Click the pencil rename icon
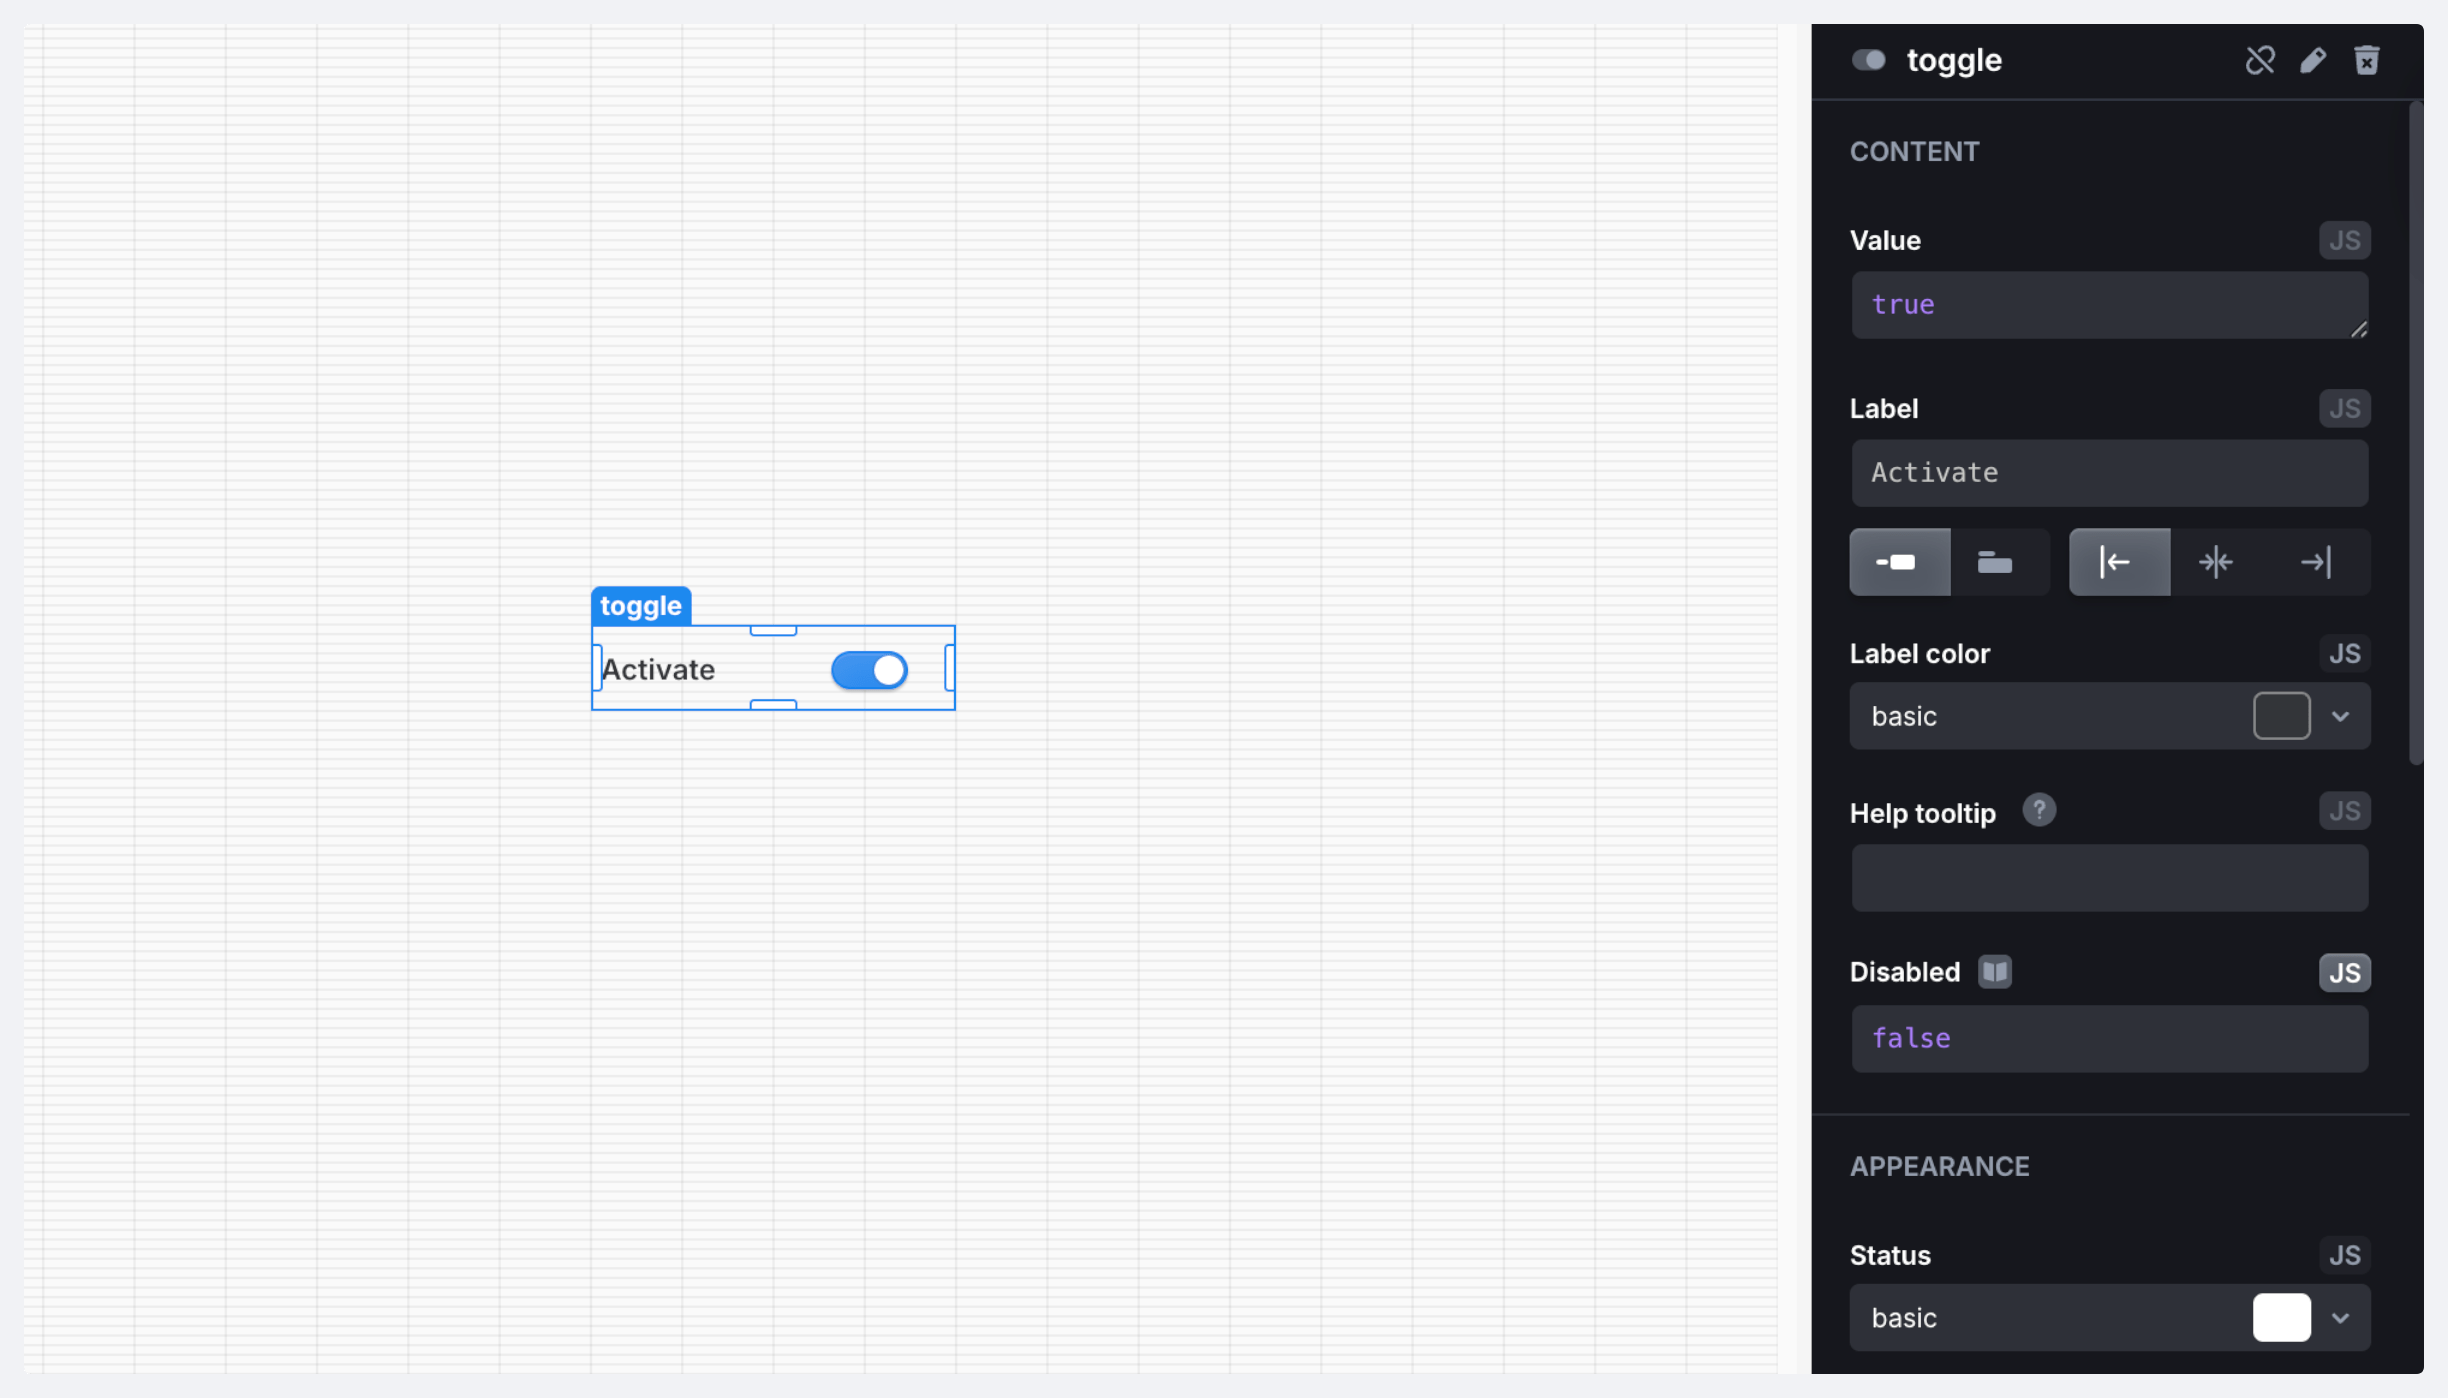Screen dimensions: 2448x1398 pyautogui.click(x=2313, y=60)
